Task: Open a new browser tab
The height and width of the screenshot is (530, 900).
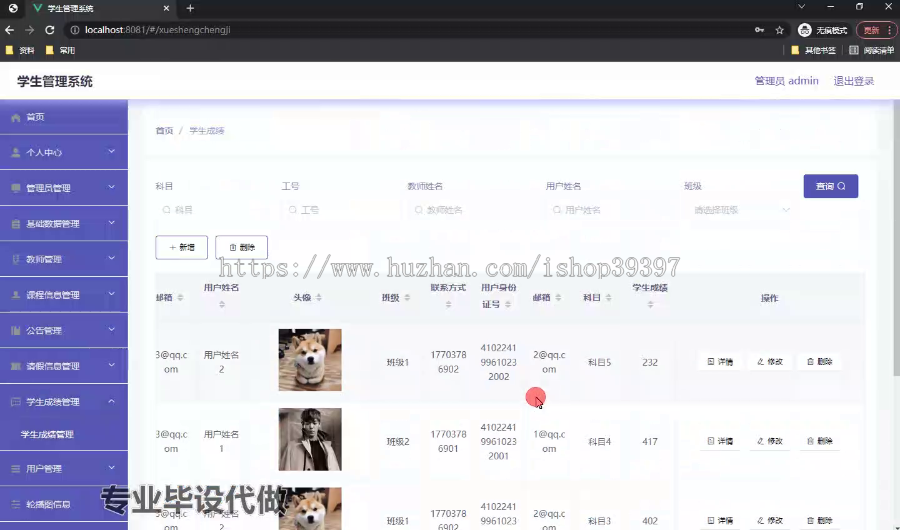Action: point(190,8)
